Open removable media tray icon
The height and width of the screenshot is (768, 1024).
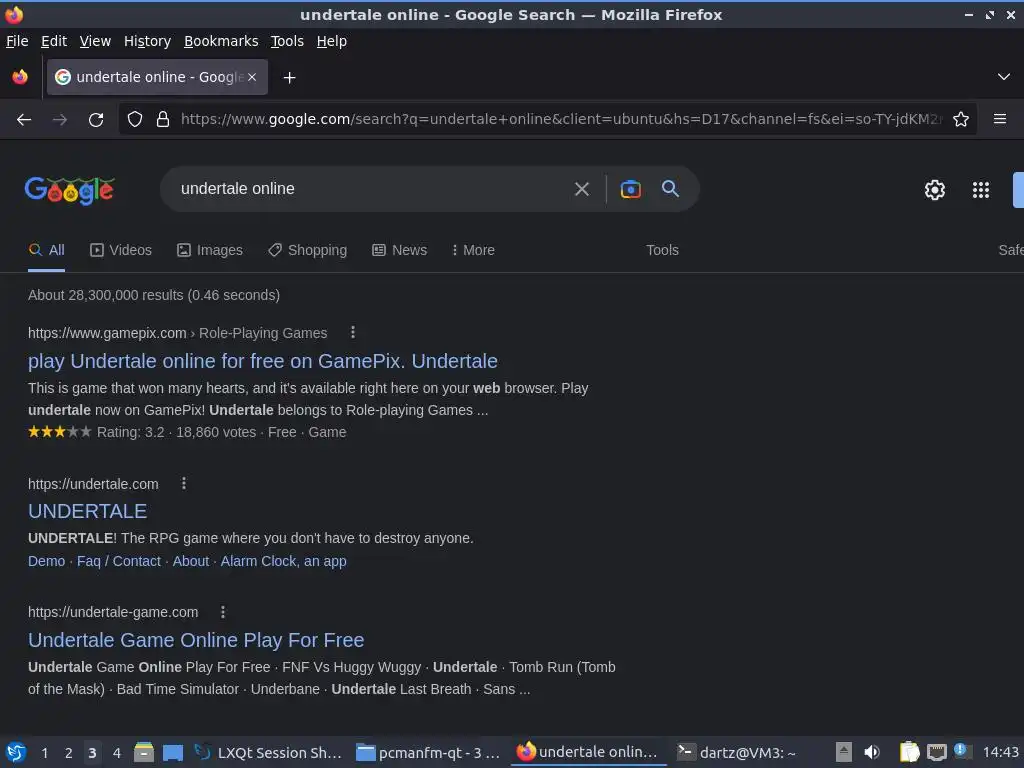pyautogui.click(x=844, y=752)
